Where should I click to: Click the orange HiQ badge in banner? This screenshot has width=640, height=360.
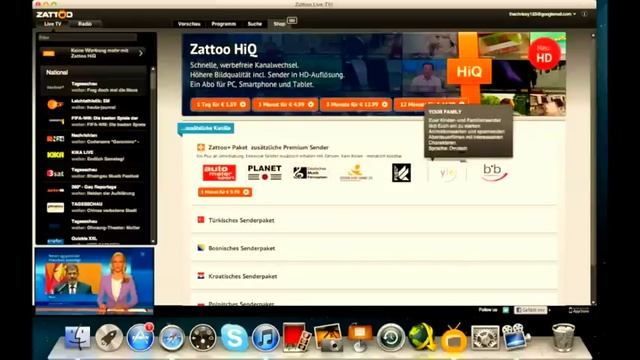pos(469,72)
